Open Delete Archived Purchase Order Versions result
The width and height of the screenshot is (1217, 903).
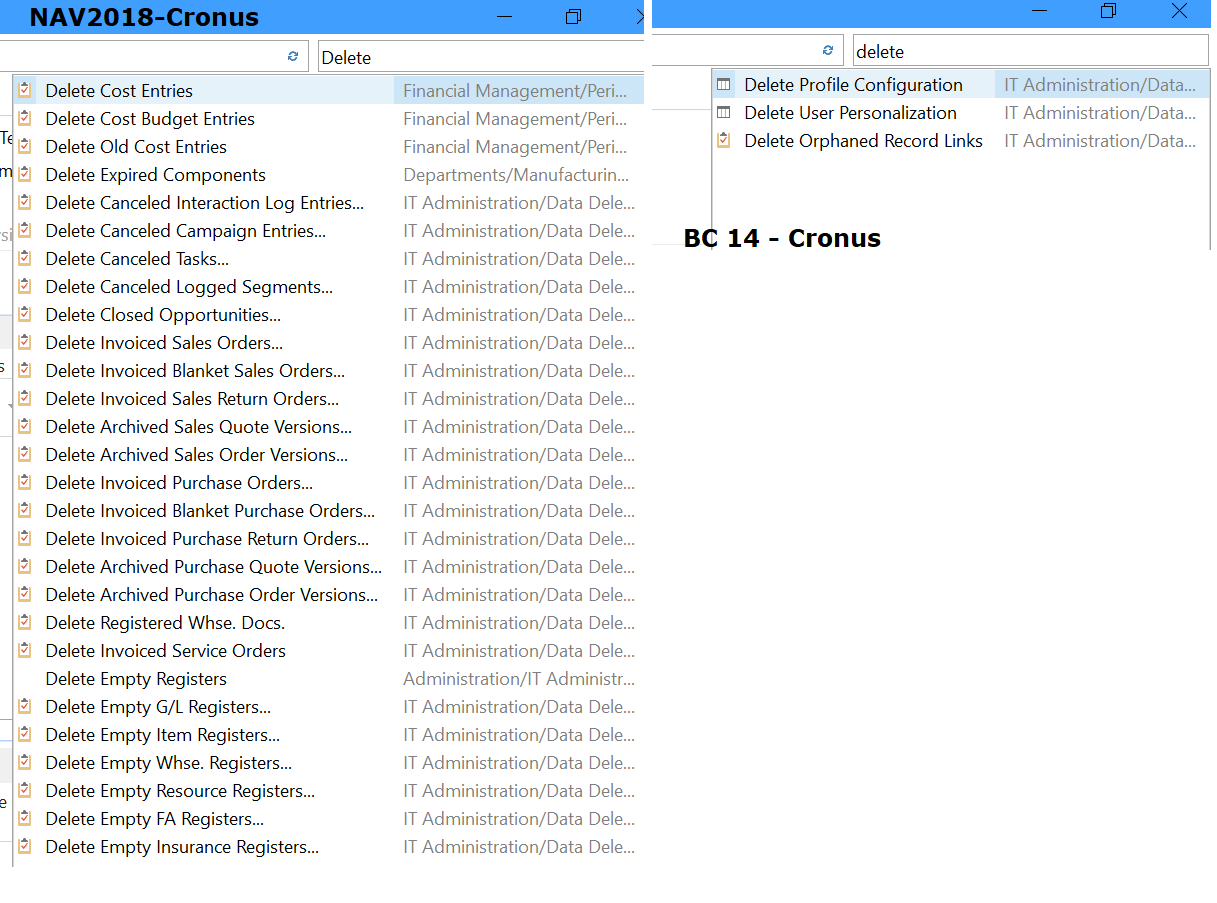coord(328,594)
